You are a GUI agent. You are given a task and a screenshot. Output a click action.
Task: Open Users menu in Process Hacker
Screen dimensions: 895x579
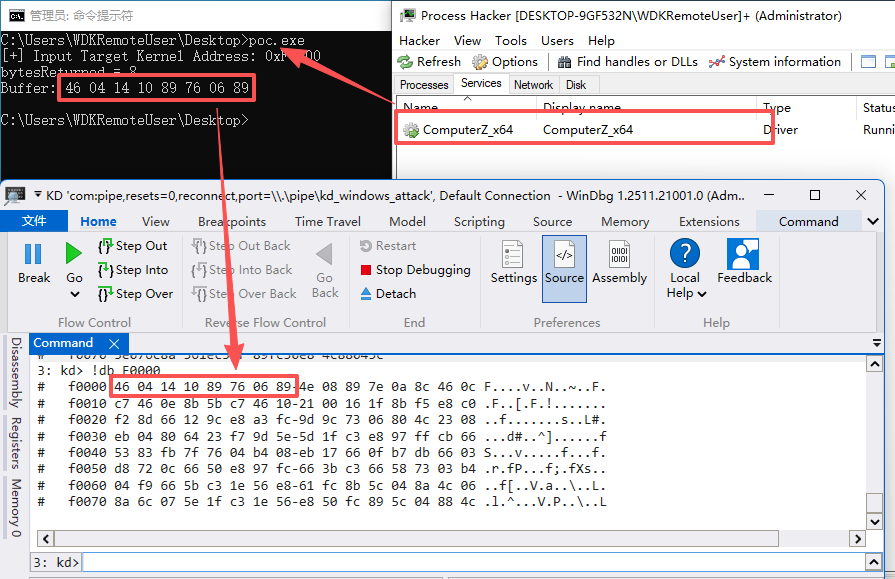pos(557,41)
